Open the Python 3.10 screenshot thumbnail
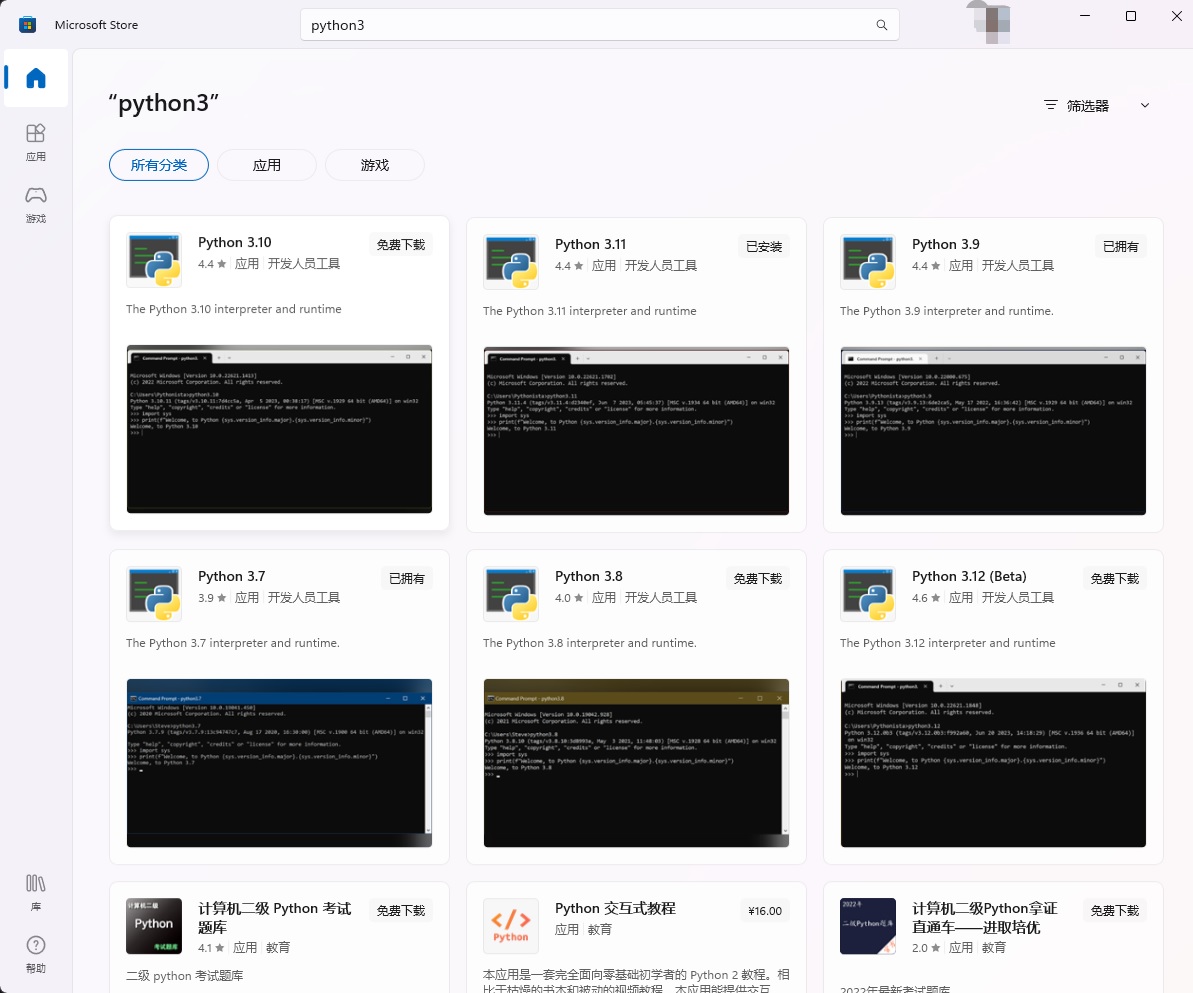This screenshot has width=1193, height=993. (279, 429)
